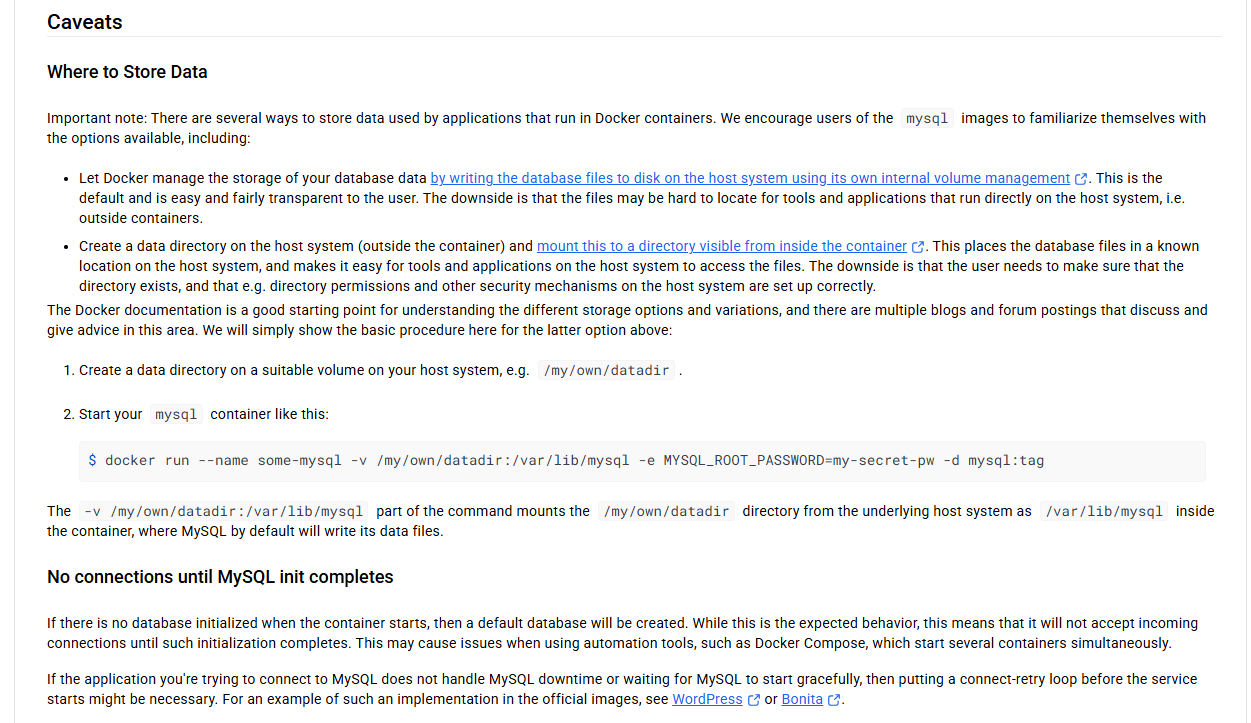Click the dollar prompt in the command block
This screenshot has height=723, width=1251.
click(93, 461)
